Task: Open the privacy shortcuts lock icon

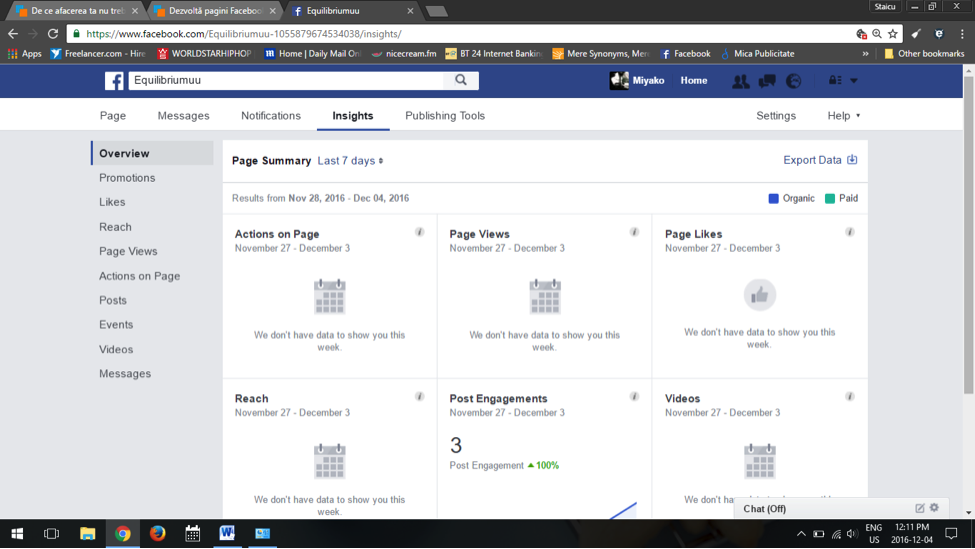Action: click(834, 80)
